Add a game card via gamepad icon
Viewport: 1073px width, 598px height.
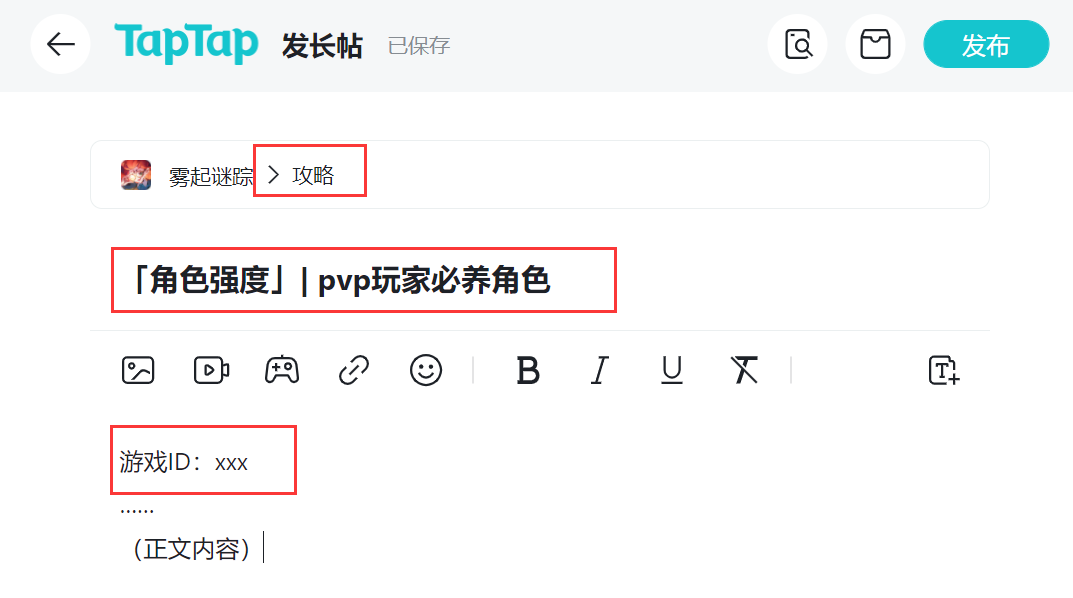[x=282, y=370]
